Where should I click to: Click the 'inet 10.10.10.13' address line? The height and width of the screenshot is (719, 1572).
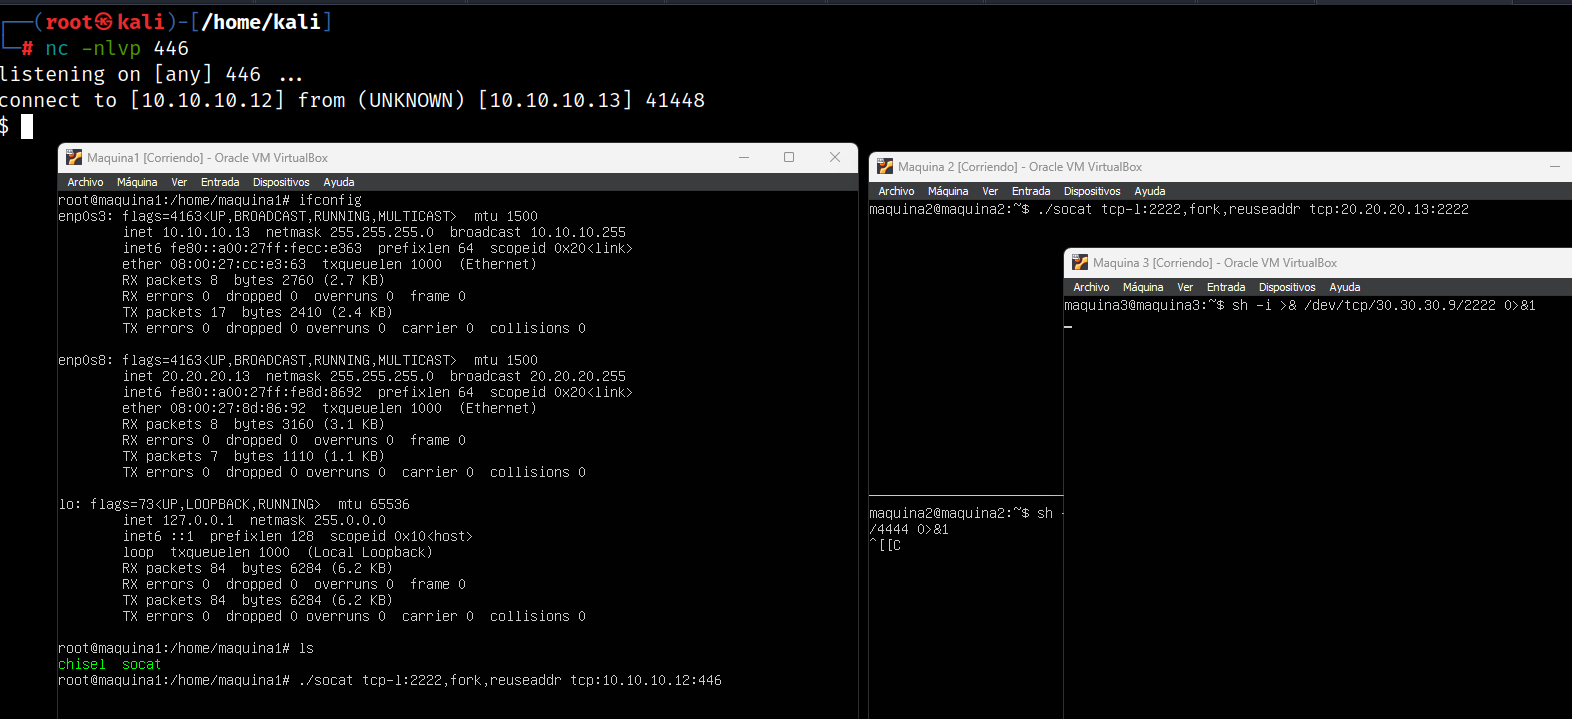point(374,232)
